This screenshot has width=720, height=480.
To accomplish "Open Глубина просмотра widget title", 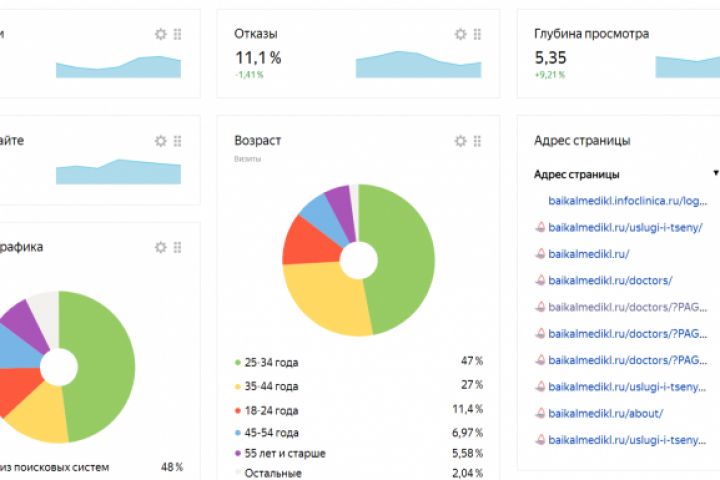I will [x=591, y=34].
